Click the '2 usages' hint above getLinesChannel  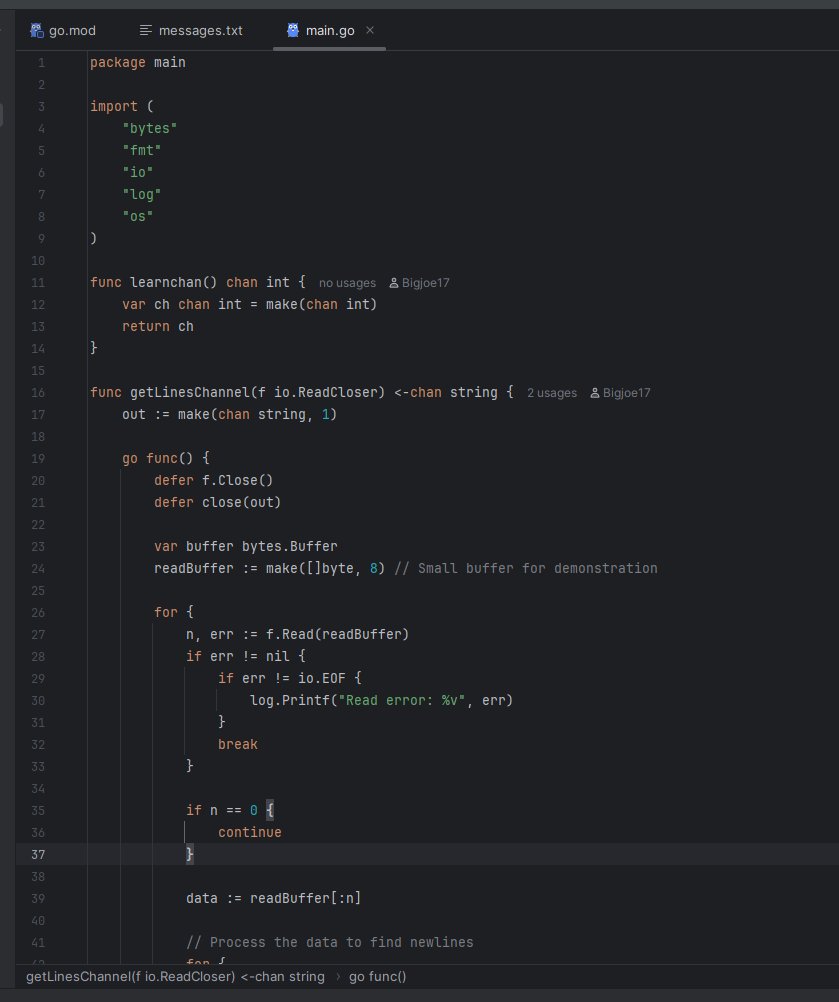coord(551,393)
